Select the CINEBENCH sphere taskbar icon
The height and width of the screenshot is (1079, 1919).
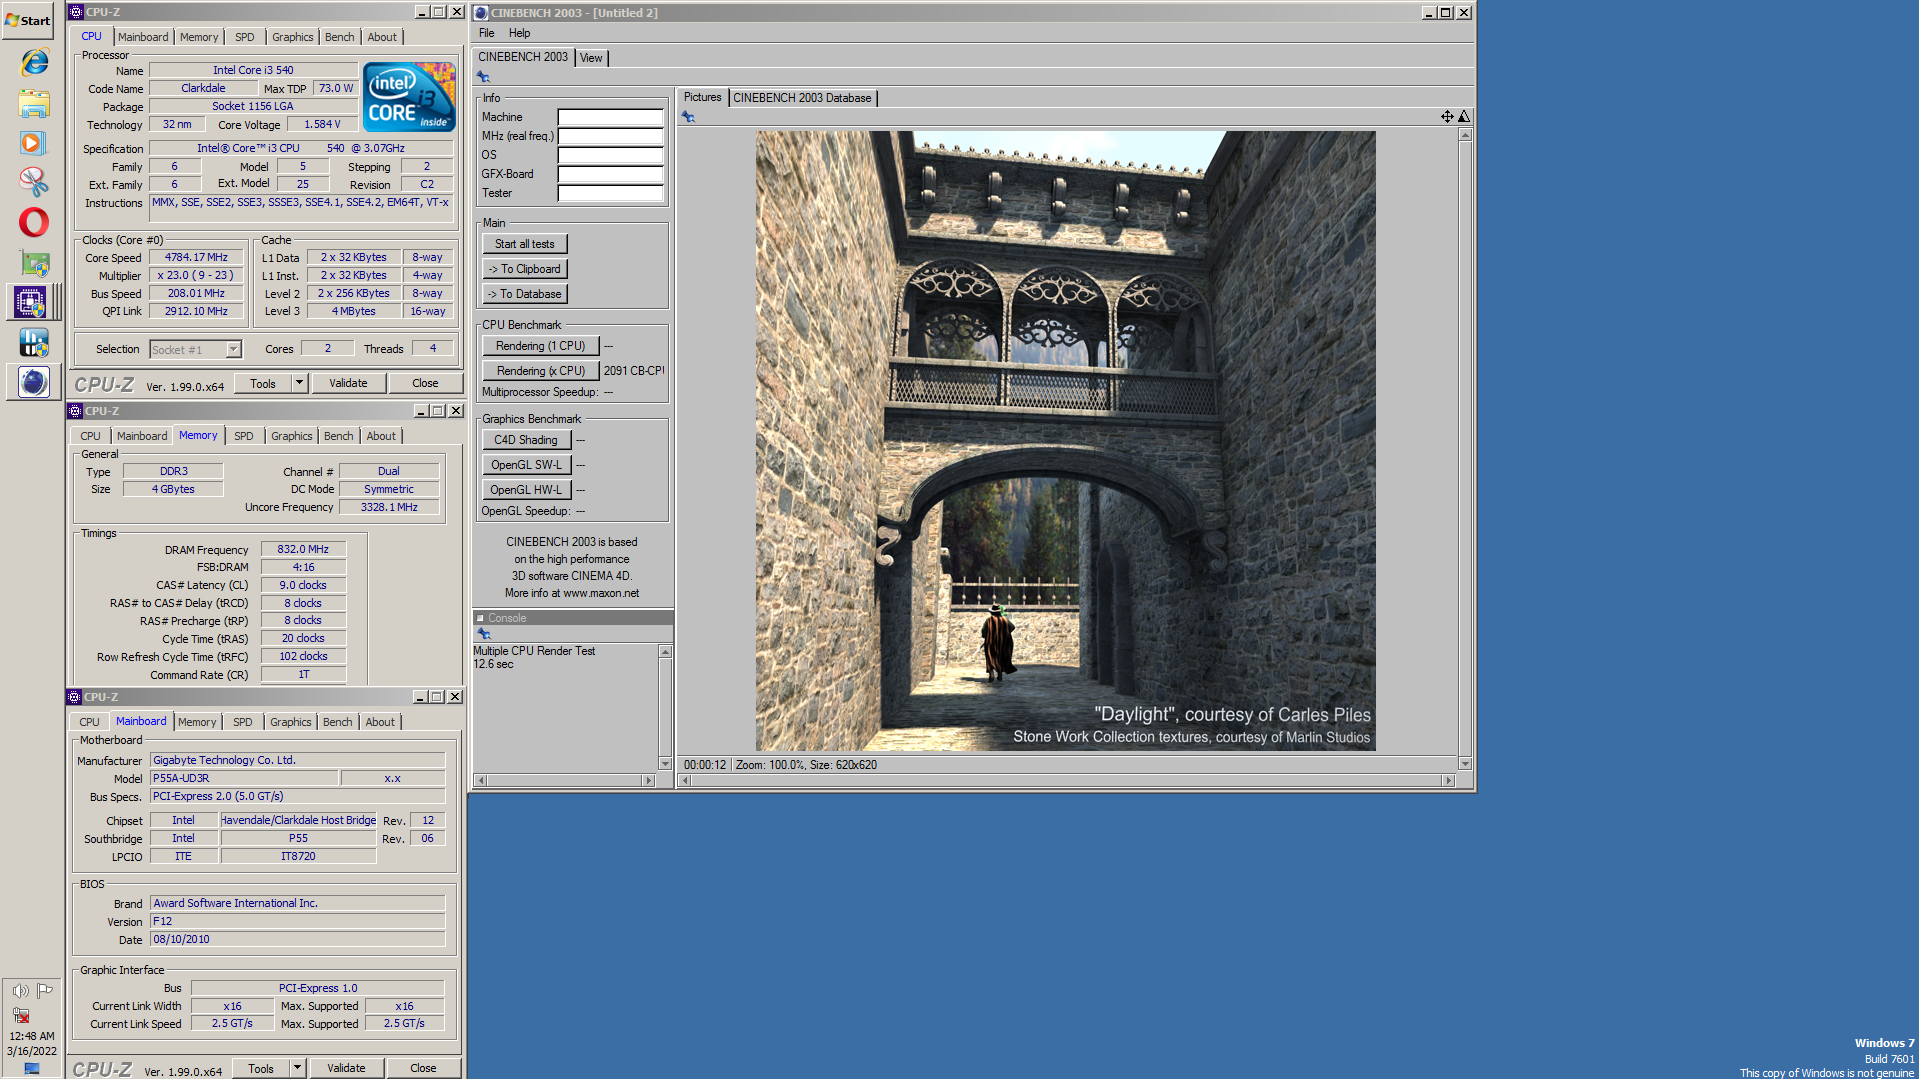click(x=33, y=382)
